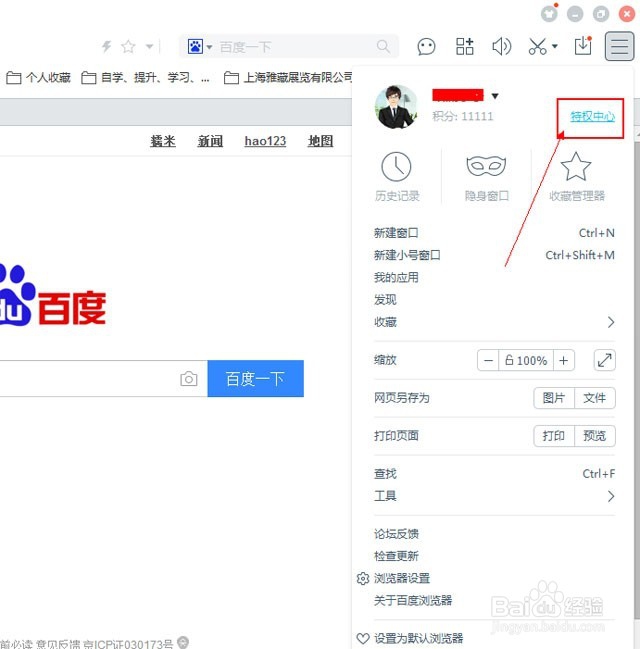Expand the bookmark star dropdown arrow

[149, 46]
